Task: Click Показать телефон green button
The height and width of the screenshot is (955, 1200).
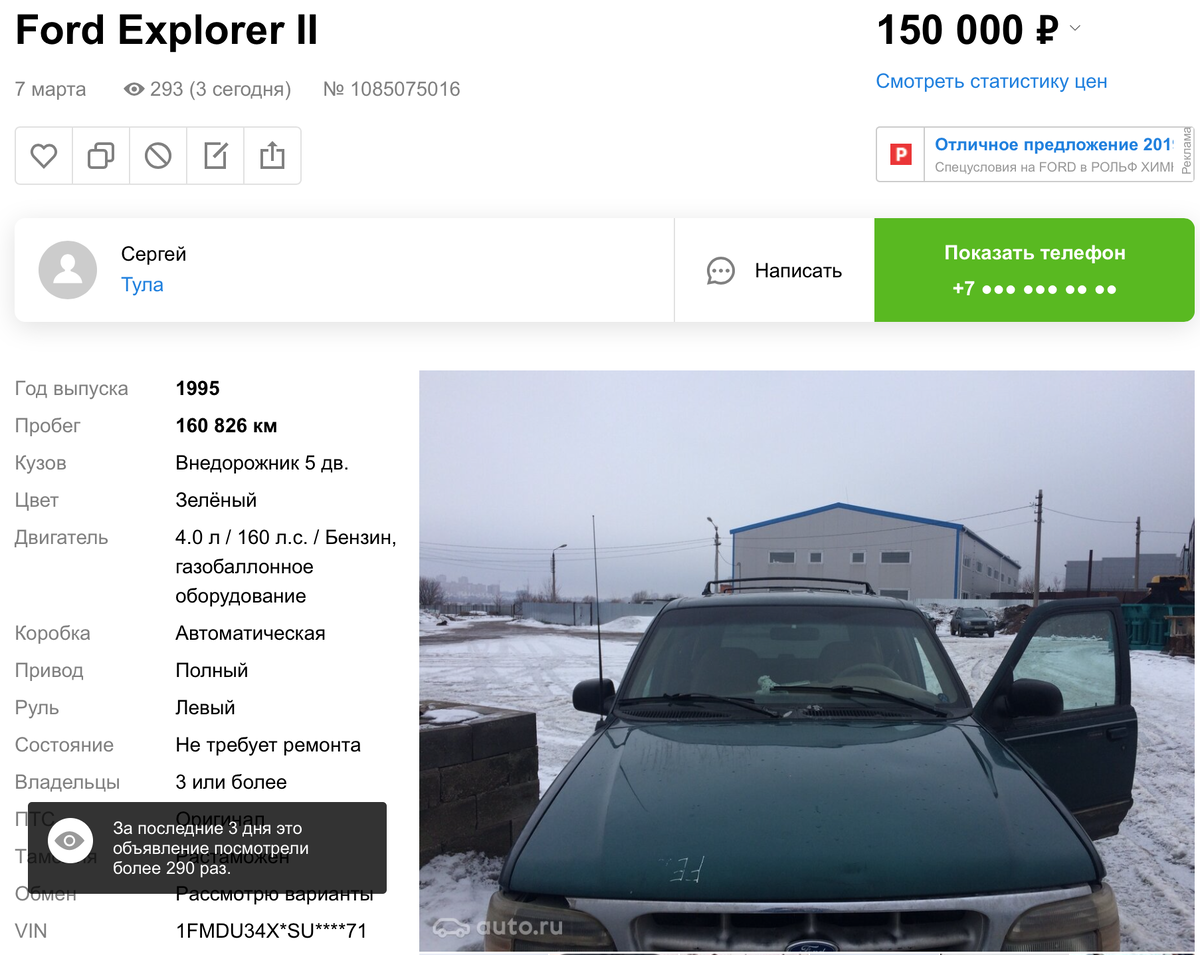Action: coord(1034,270)
